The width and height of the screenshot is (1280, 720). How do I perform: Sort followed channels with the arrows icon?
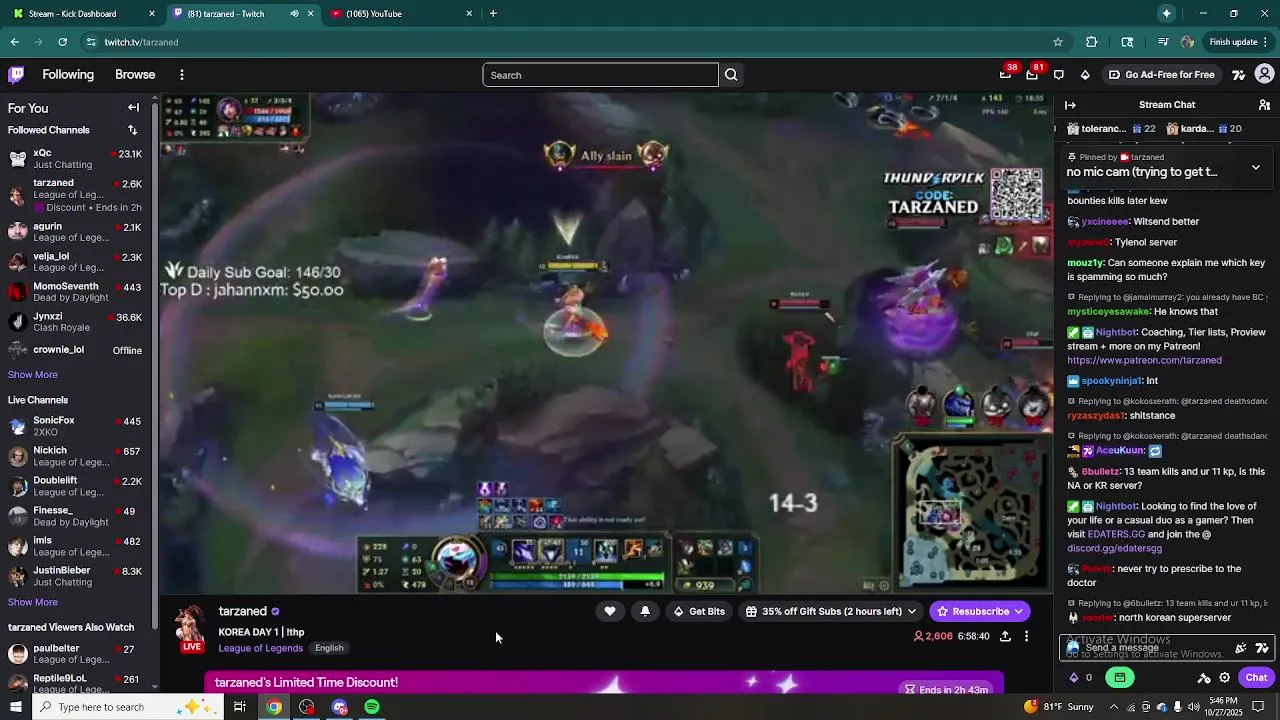(x=132, y=130)
